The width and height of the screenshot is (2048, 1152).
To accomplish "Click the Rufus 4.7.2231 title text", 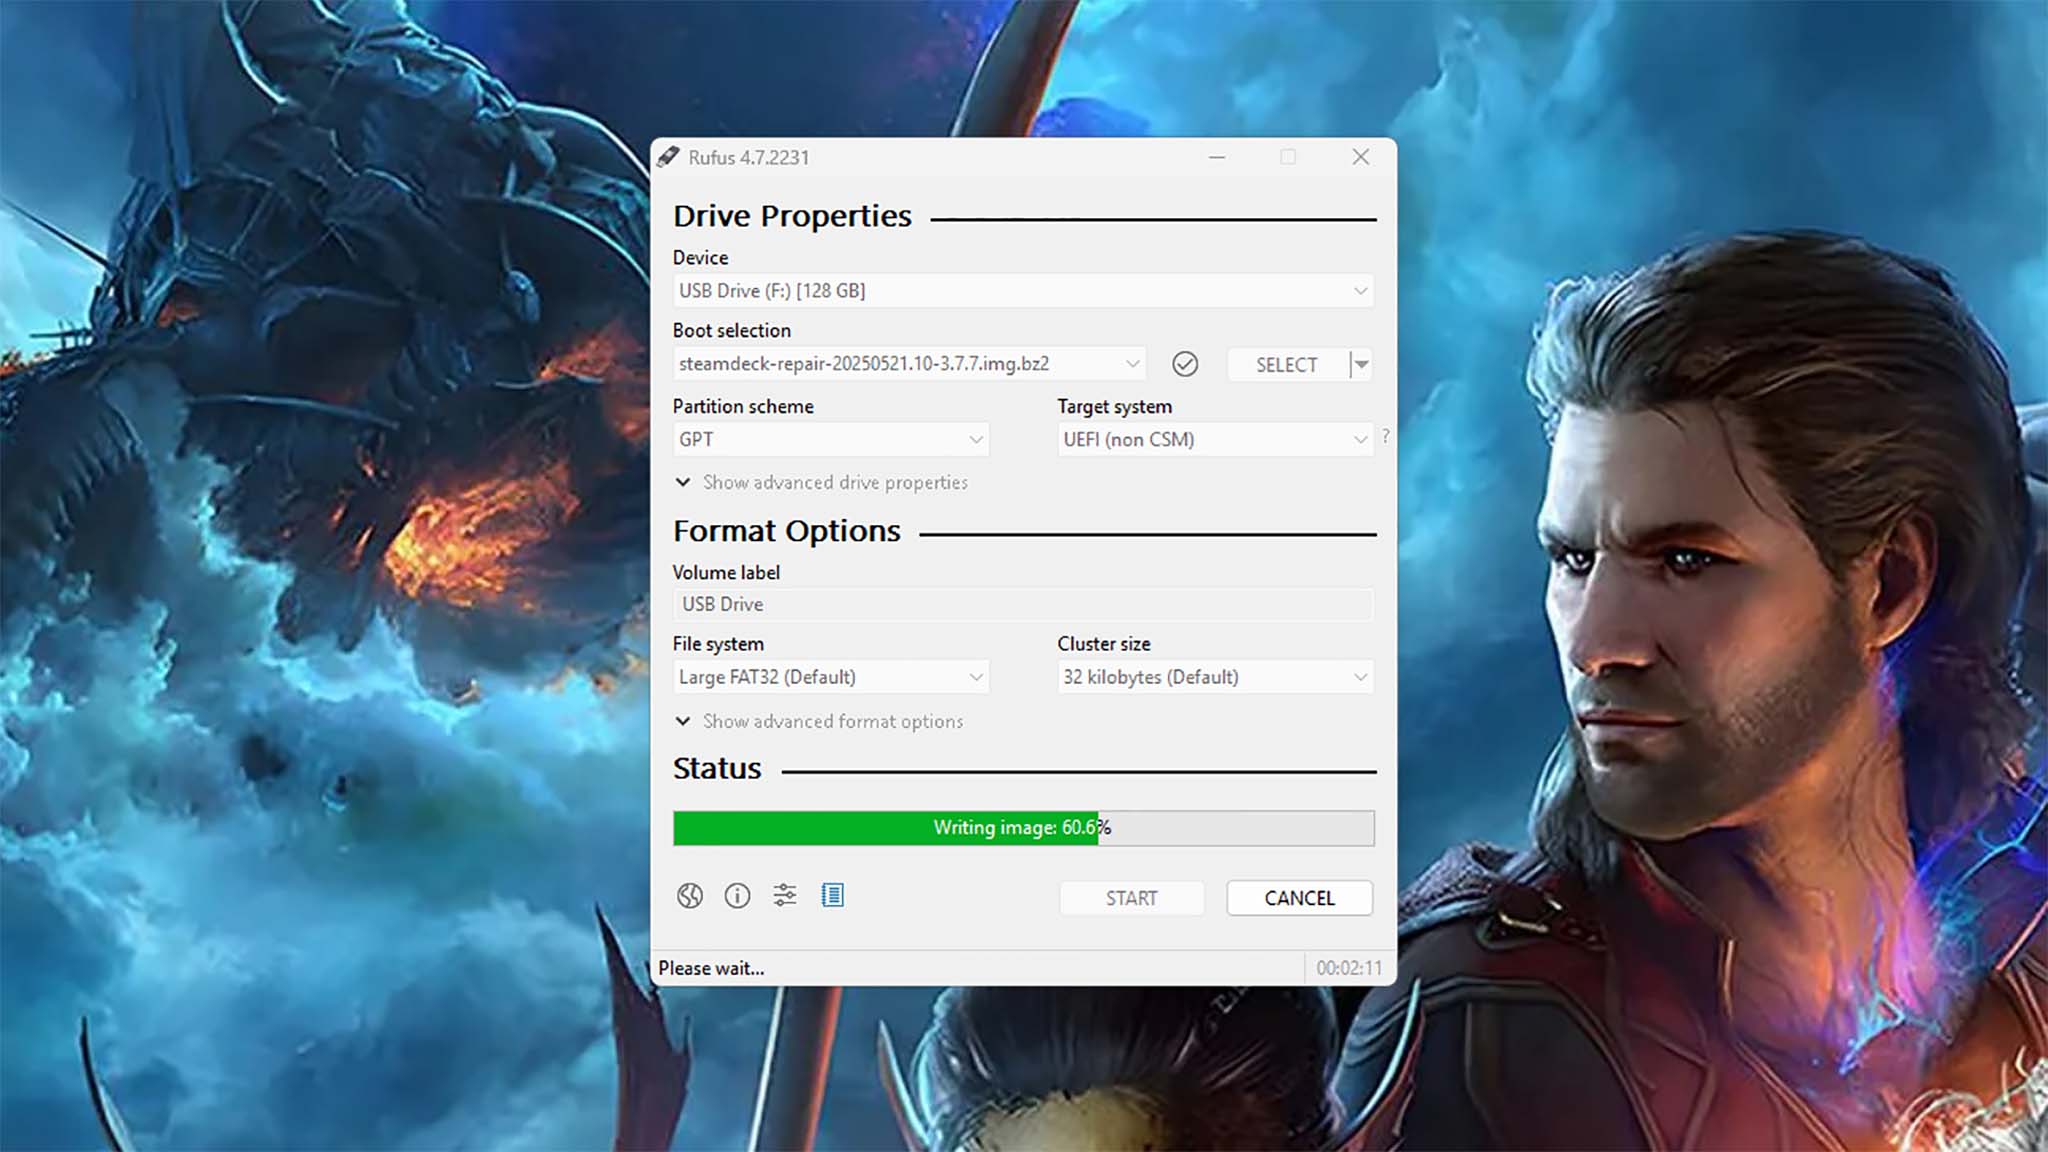I will 749,158.
